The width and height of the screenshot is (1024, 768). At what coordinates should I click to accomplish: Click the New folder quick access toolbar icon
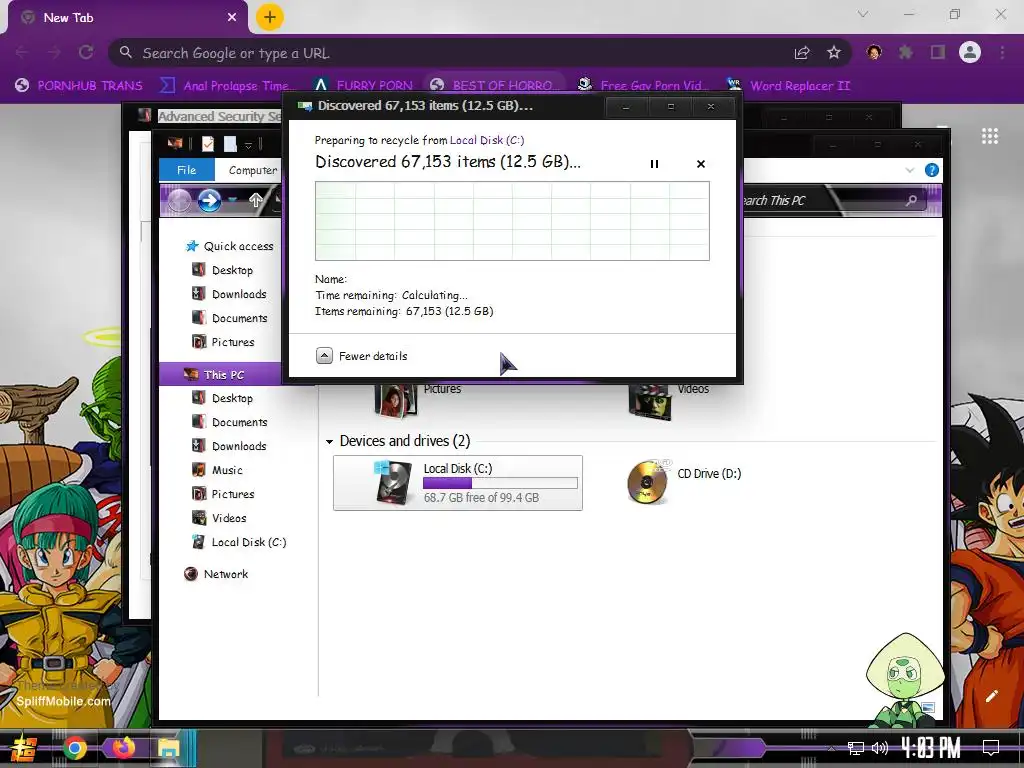click(x=230, y=144)
